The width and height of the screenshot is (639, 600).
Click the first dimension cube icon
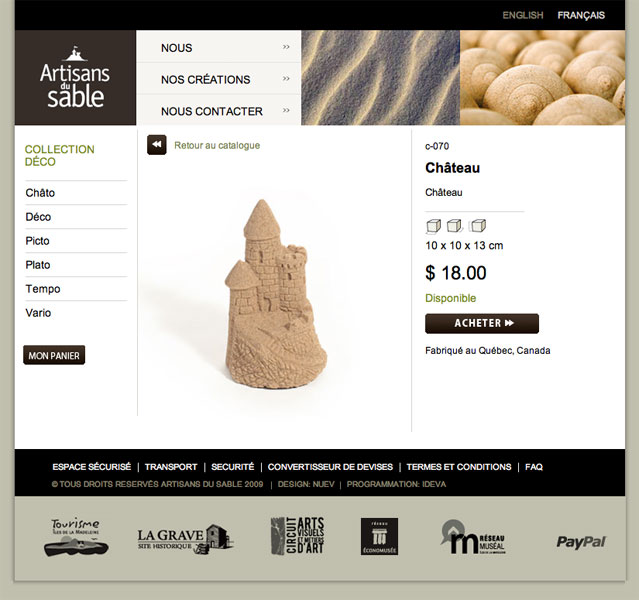[433, 226]
